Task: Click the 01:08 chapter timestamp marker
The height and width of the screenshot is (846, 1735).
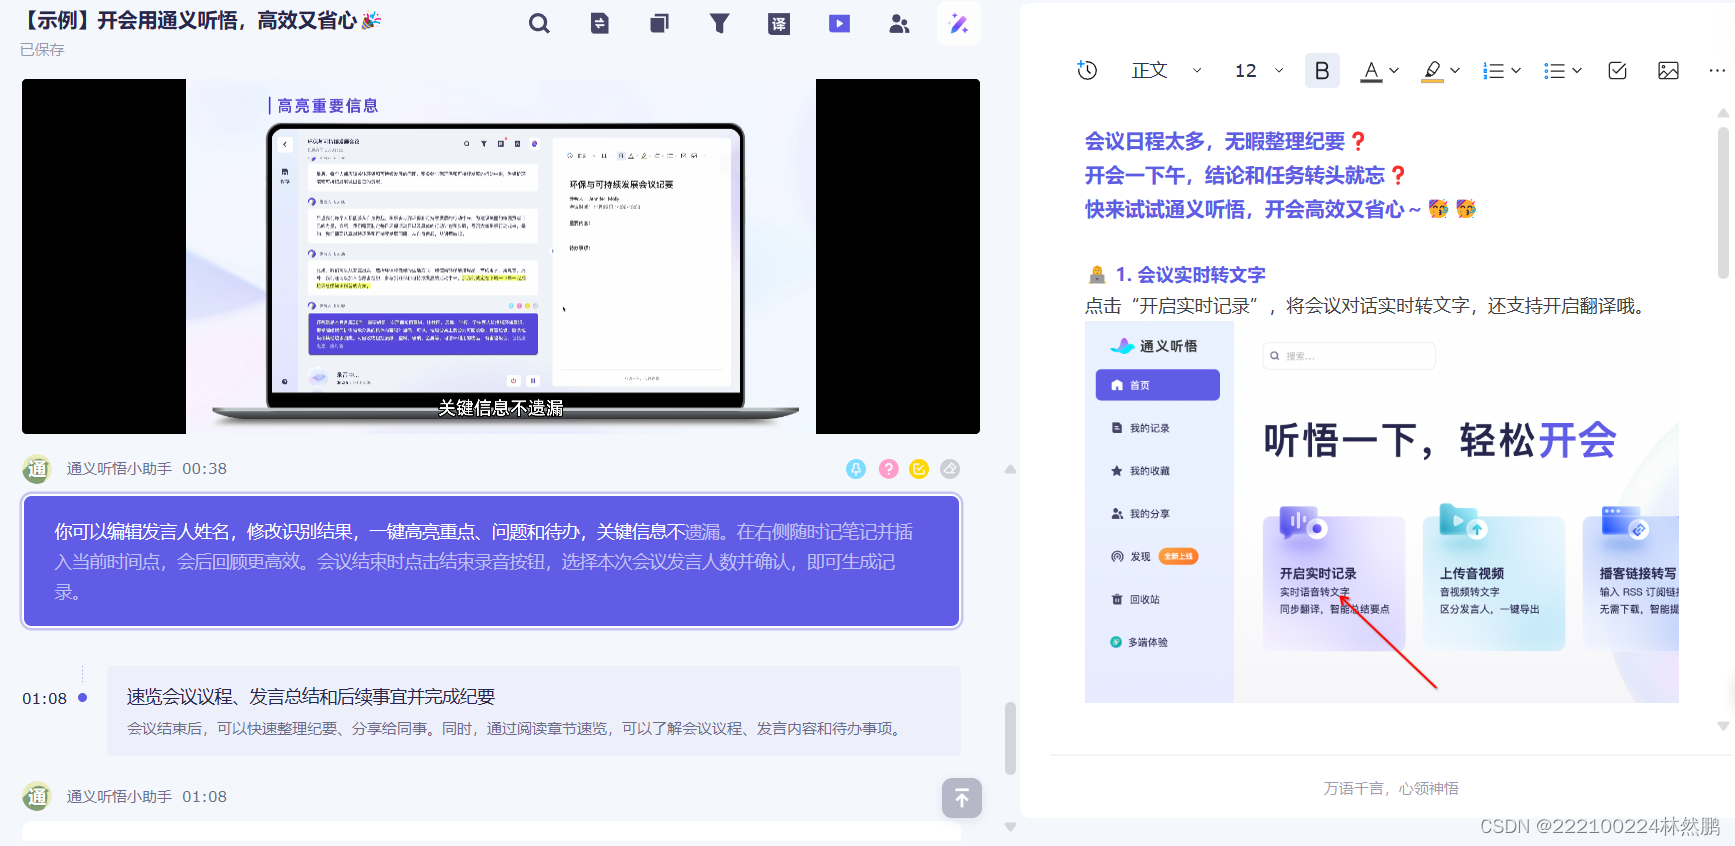Action: [45, 698]
